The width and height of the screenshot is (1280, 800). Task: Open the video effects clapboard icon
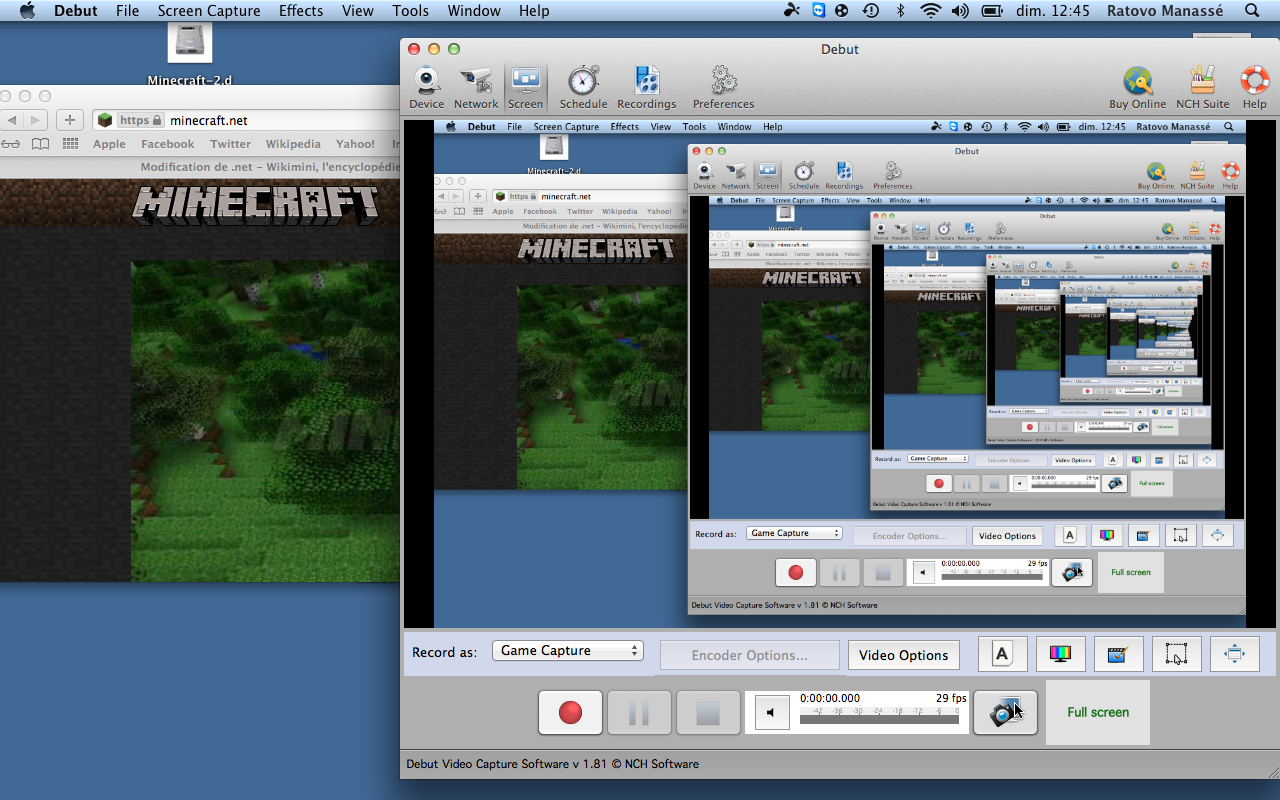(x=1118, y=654)
